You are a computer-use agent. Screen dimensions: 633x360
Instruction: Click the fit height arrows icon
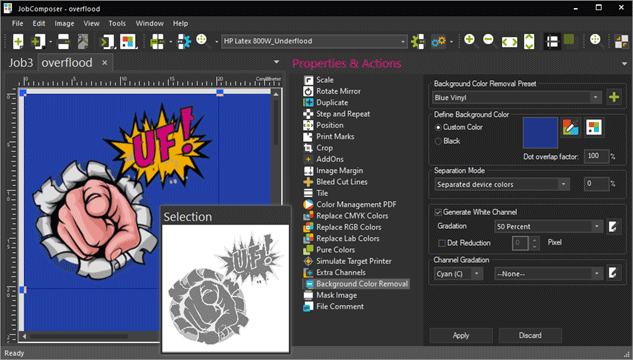pyautogui.click(x=529, y=41)
